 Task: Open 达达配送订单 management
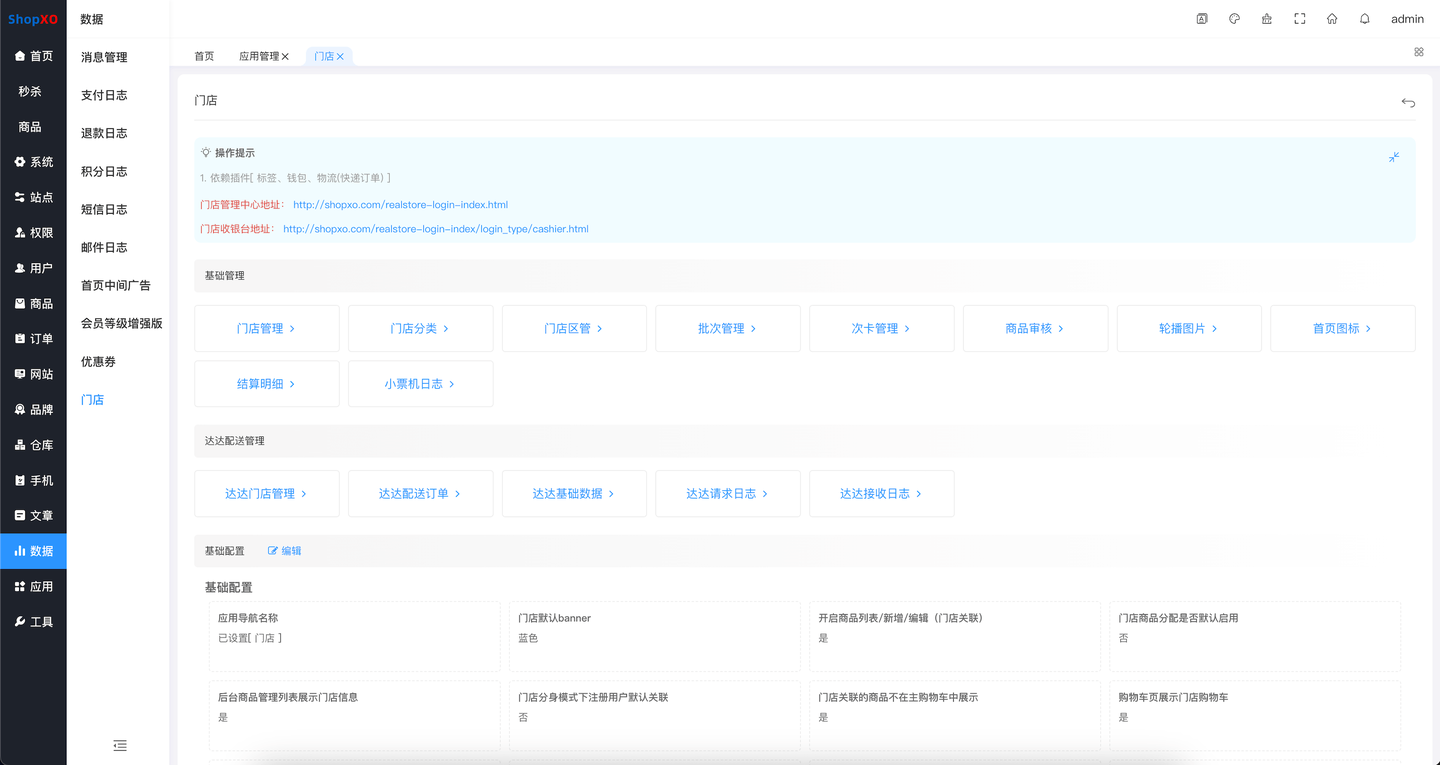[420, 493]
